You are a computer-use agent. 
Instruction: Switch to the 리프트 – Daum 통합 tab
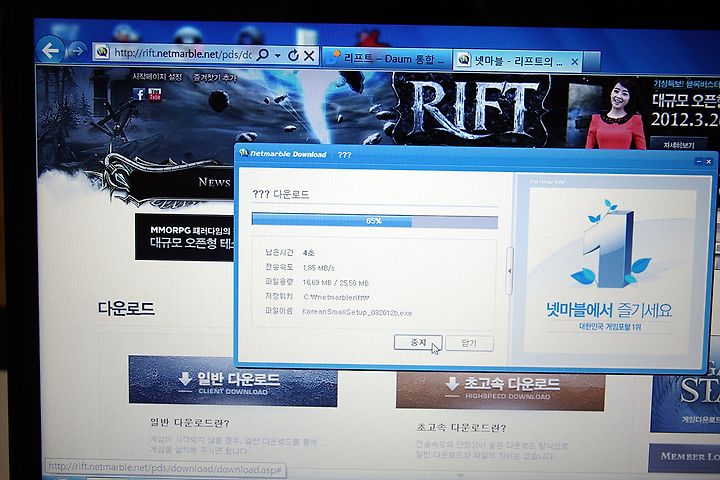point(387,59)
